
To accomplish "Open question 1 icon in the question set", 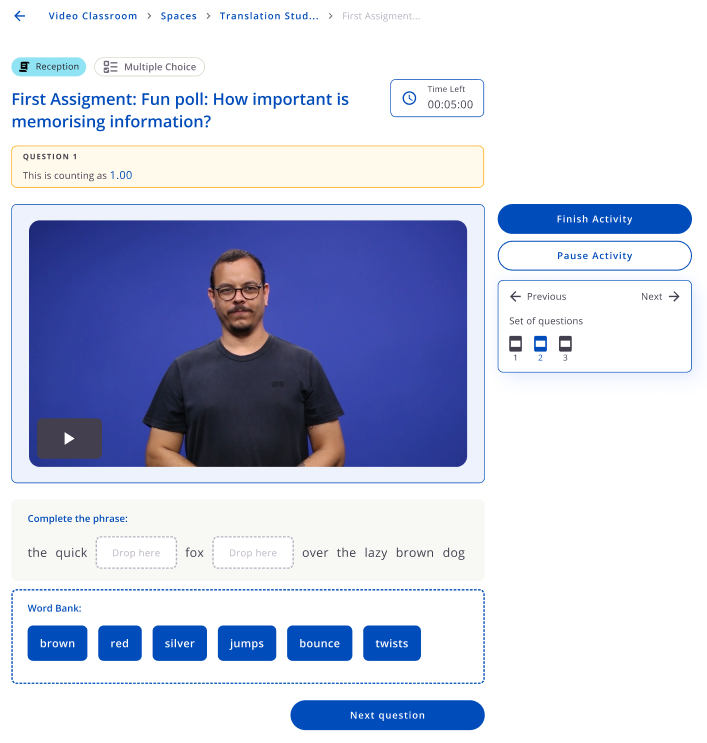I will point(516,344).
